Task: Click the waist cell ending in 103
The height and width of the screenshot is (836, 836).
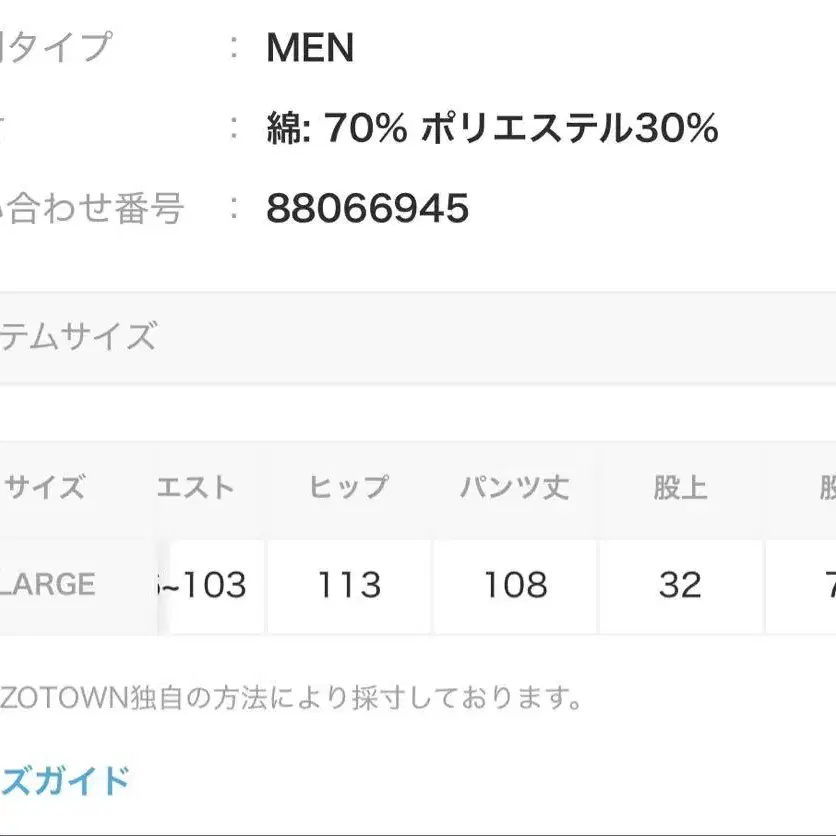Action: (203, 585)
